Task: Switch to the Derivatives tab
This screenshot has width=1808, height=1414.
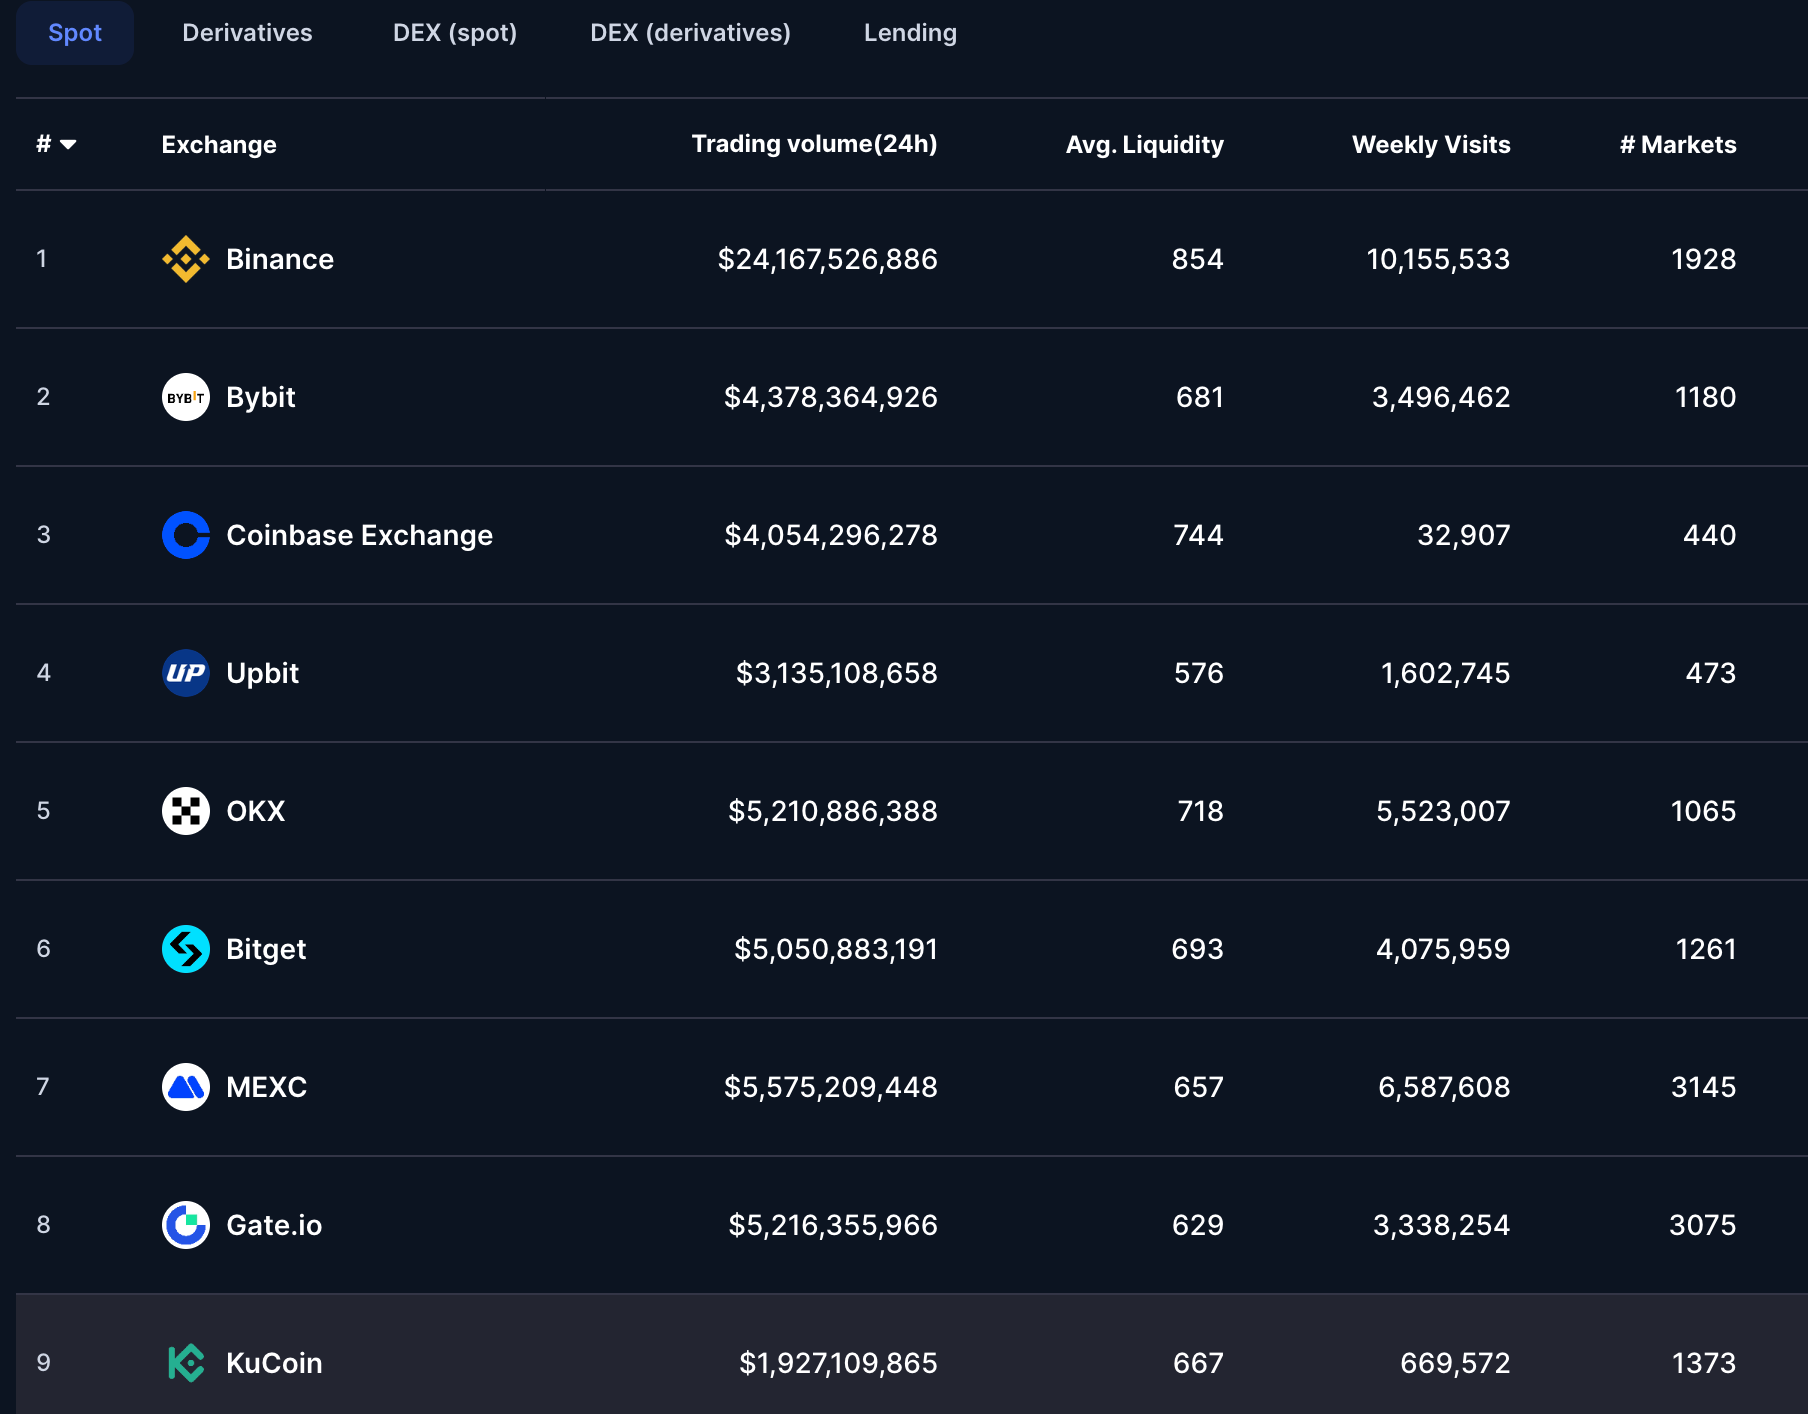Action: tap(247, 33)
